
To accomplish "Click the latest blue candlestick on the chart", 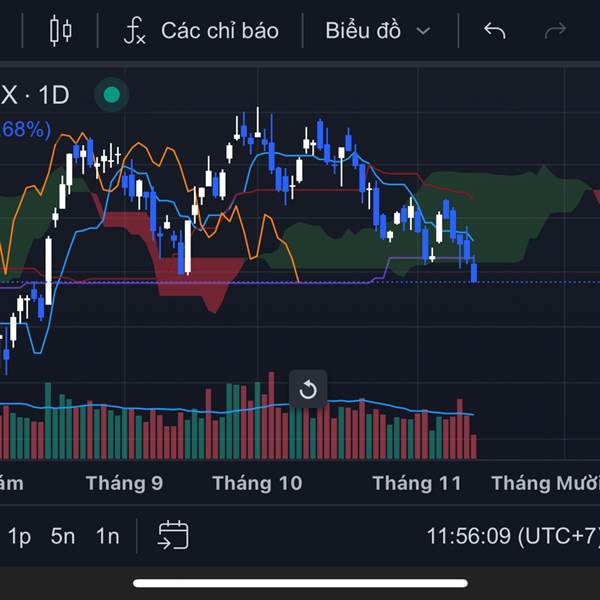I will (474, 272).
